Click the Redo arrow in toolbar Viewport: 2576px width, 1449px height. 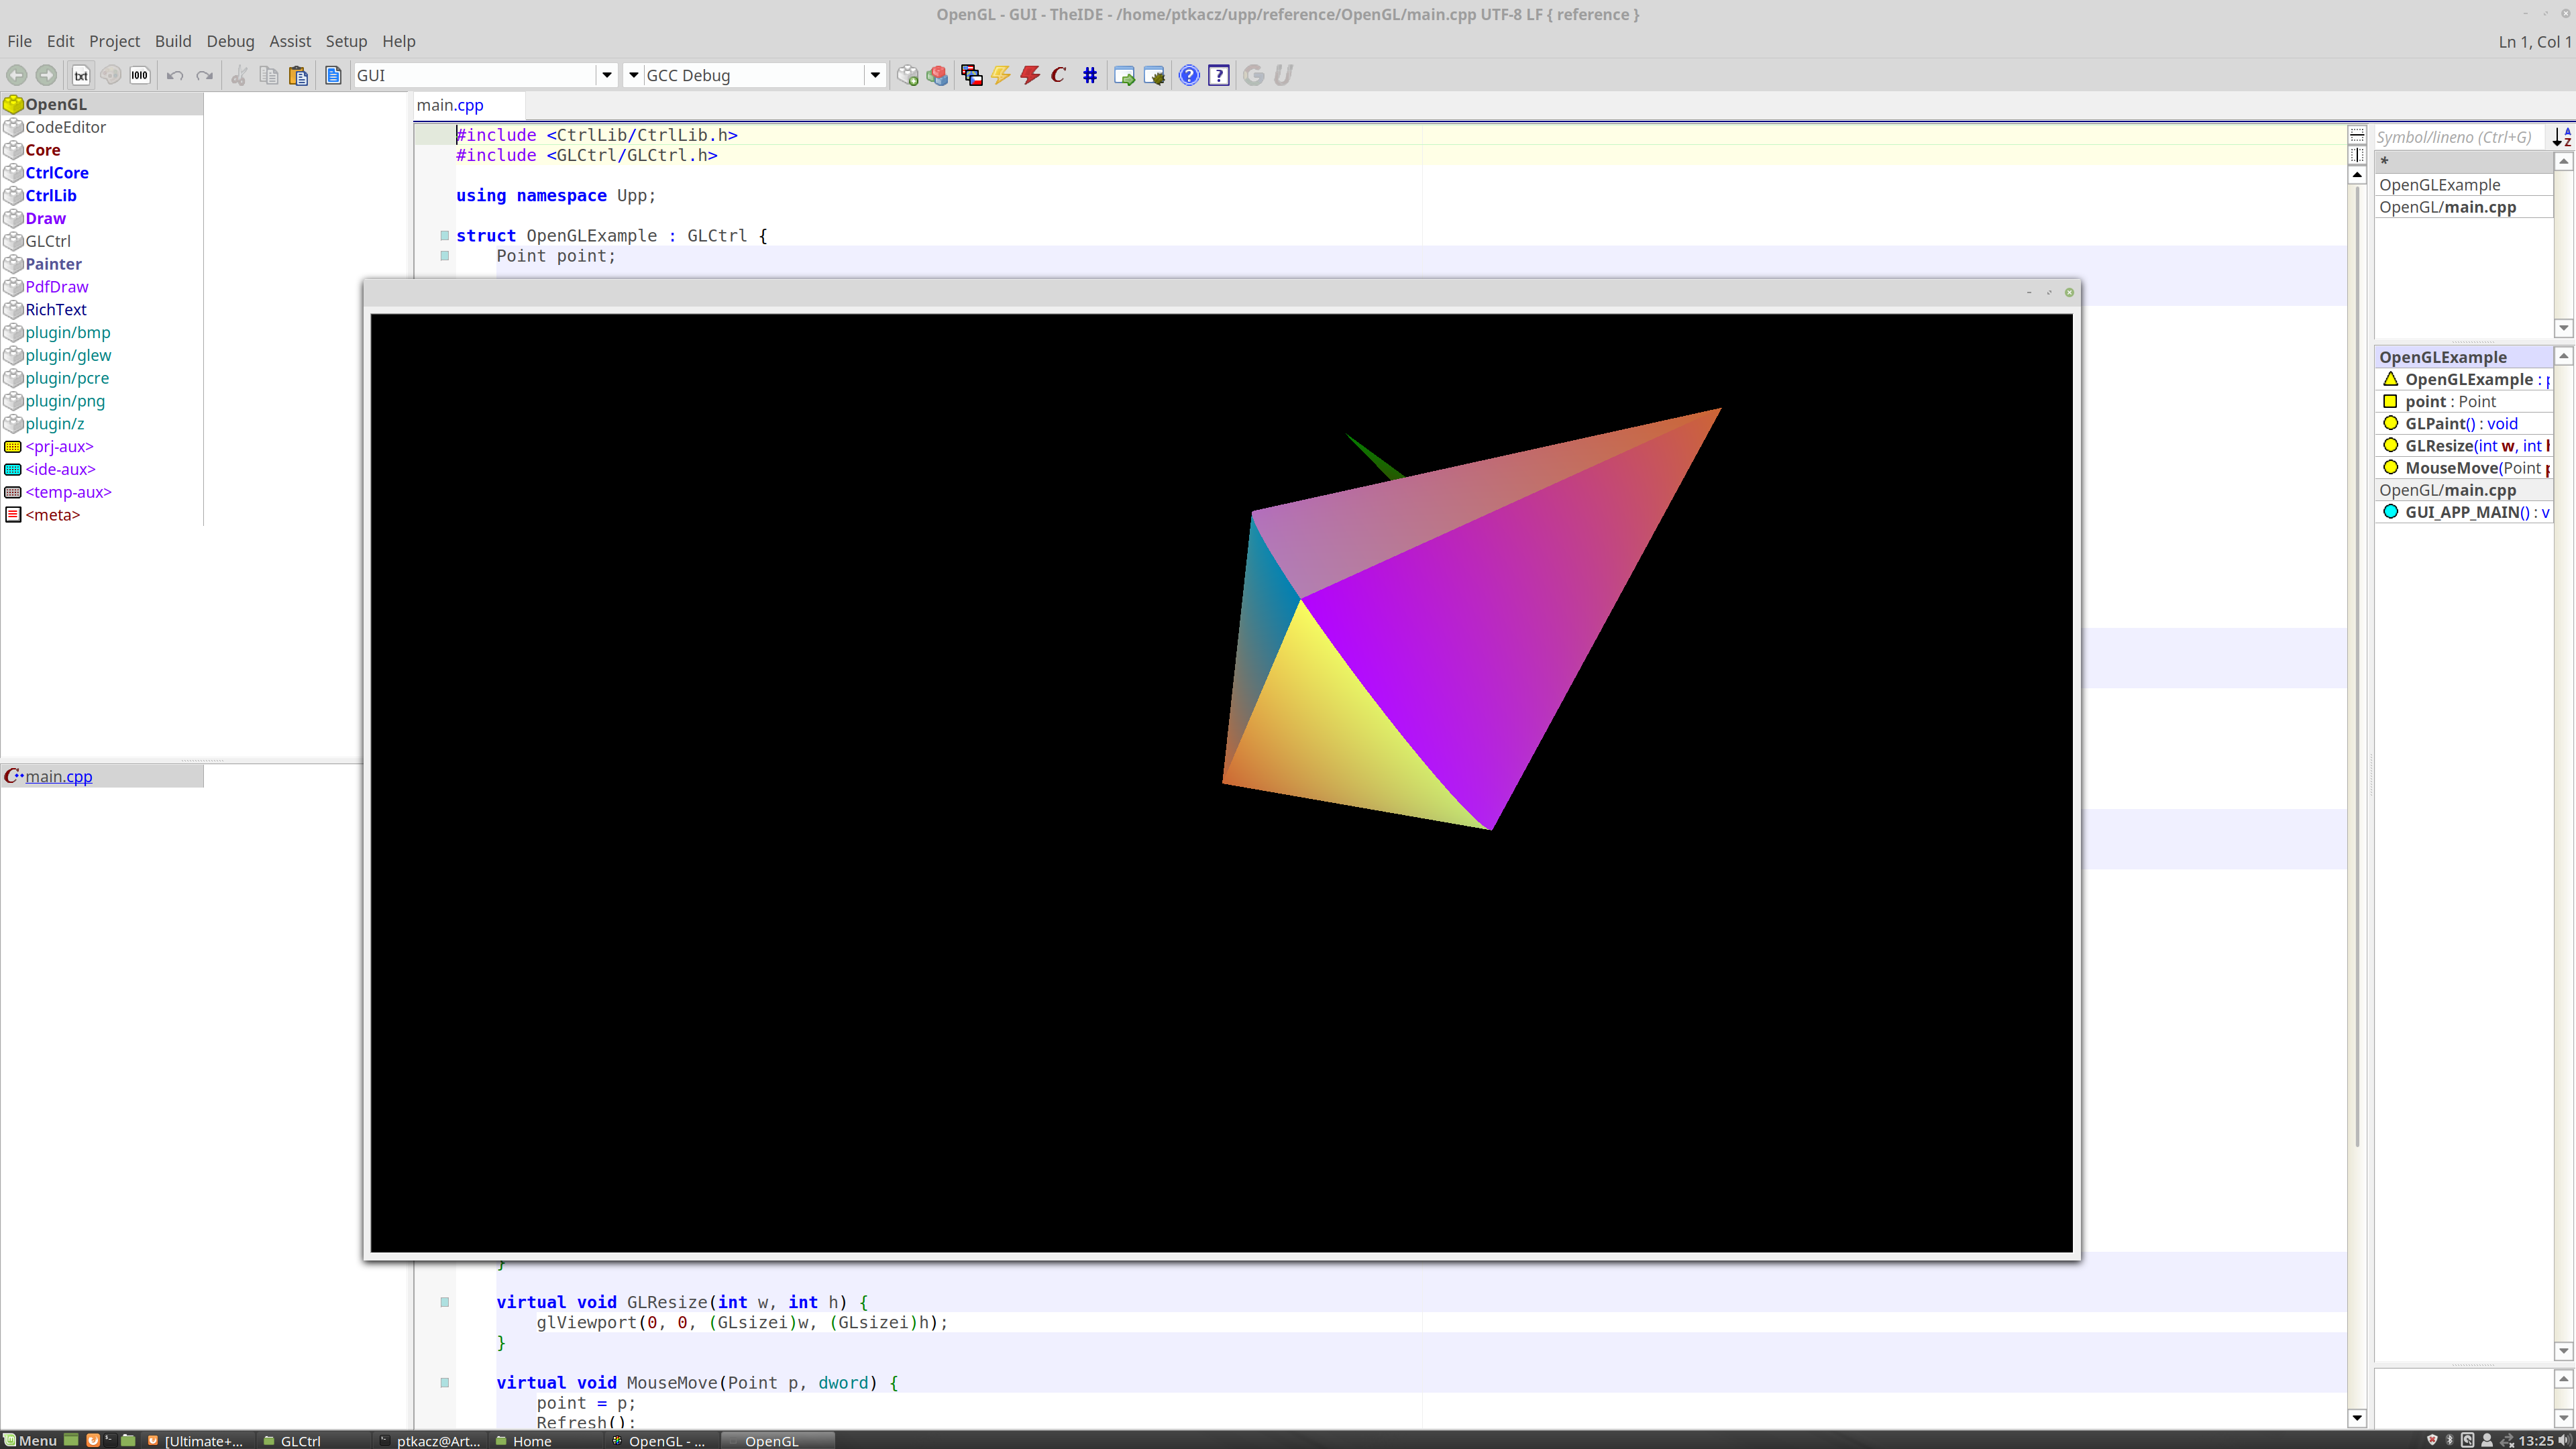click(204, 75)
